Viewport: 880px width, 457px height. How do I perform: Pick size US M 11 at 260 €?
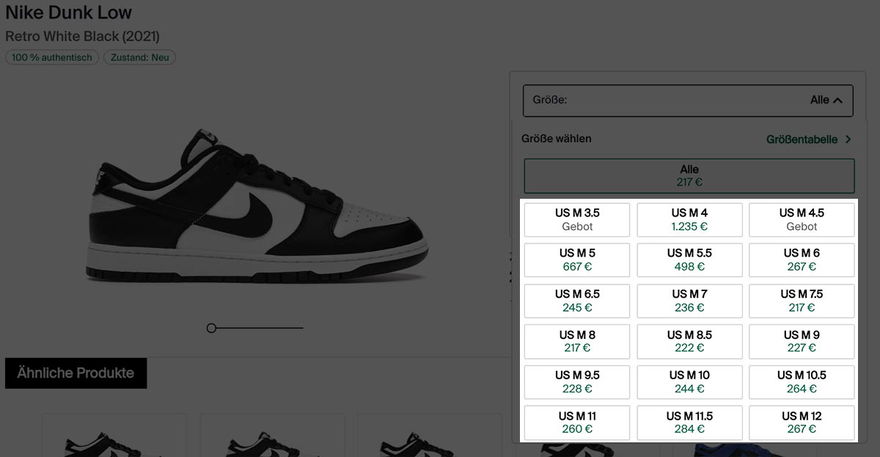coord(577,423)
